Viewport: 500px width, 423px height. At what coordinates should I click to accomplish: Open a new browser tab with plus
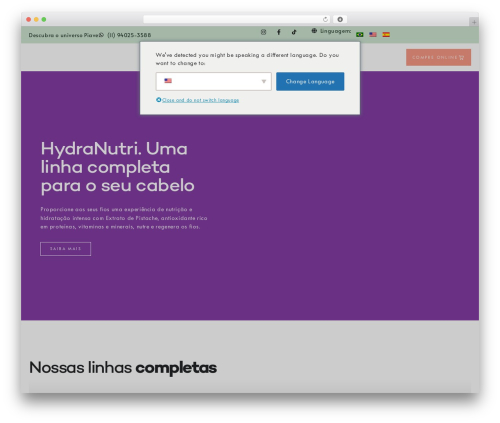click(x=474, y=22)
